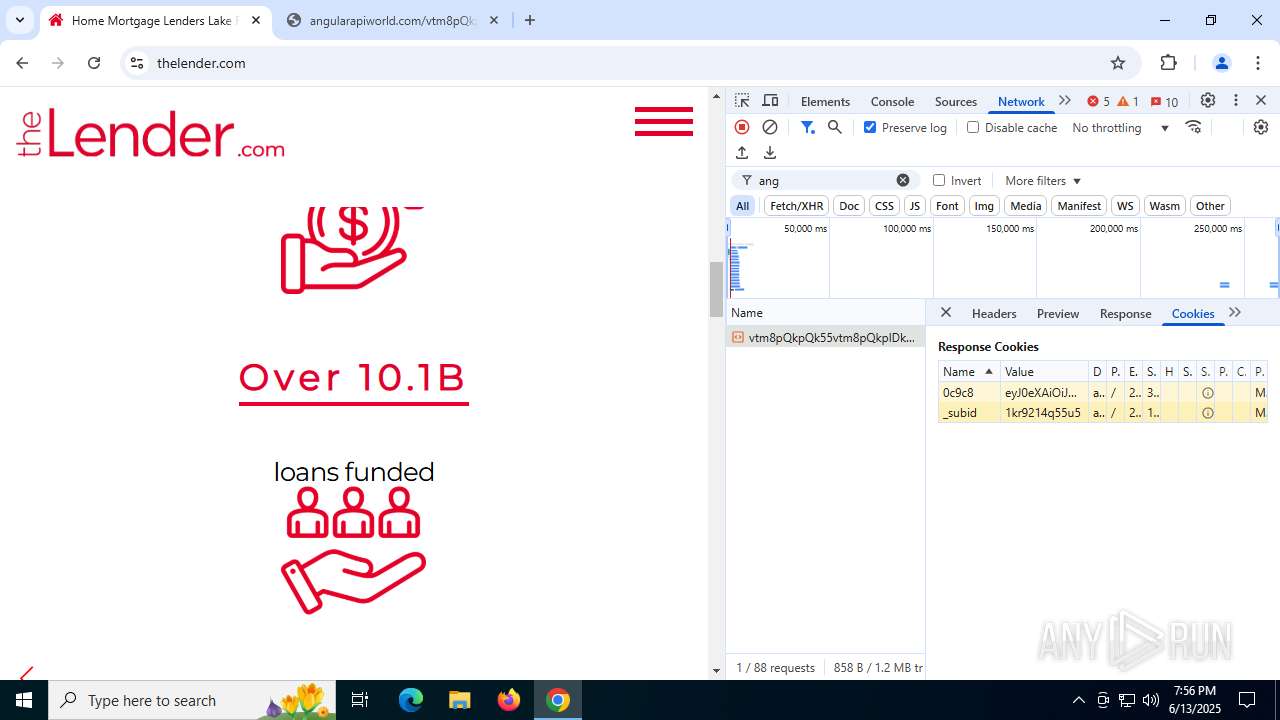Show more DevTools panels chevron
Image resolution: width=1280 pixels, height=720 pixels.
tap(1065, 101)
